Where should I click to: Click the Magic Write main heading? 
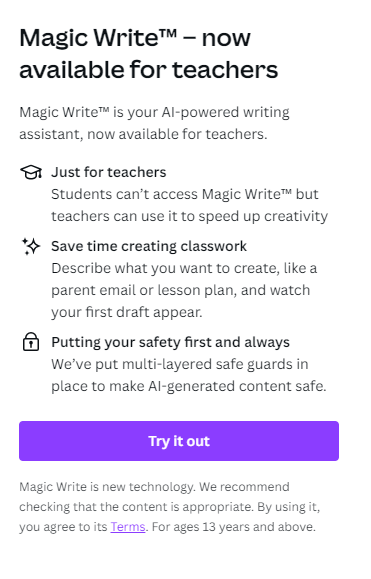point(148,54)
